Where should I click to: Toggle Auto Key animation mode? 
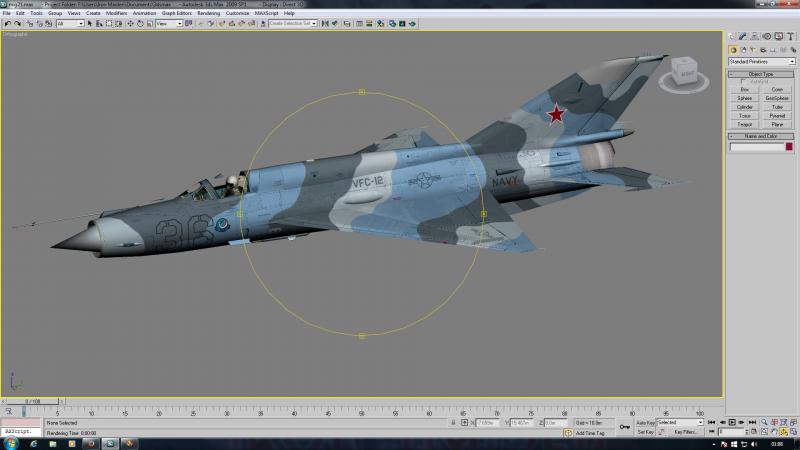645,423
